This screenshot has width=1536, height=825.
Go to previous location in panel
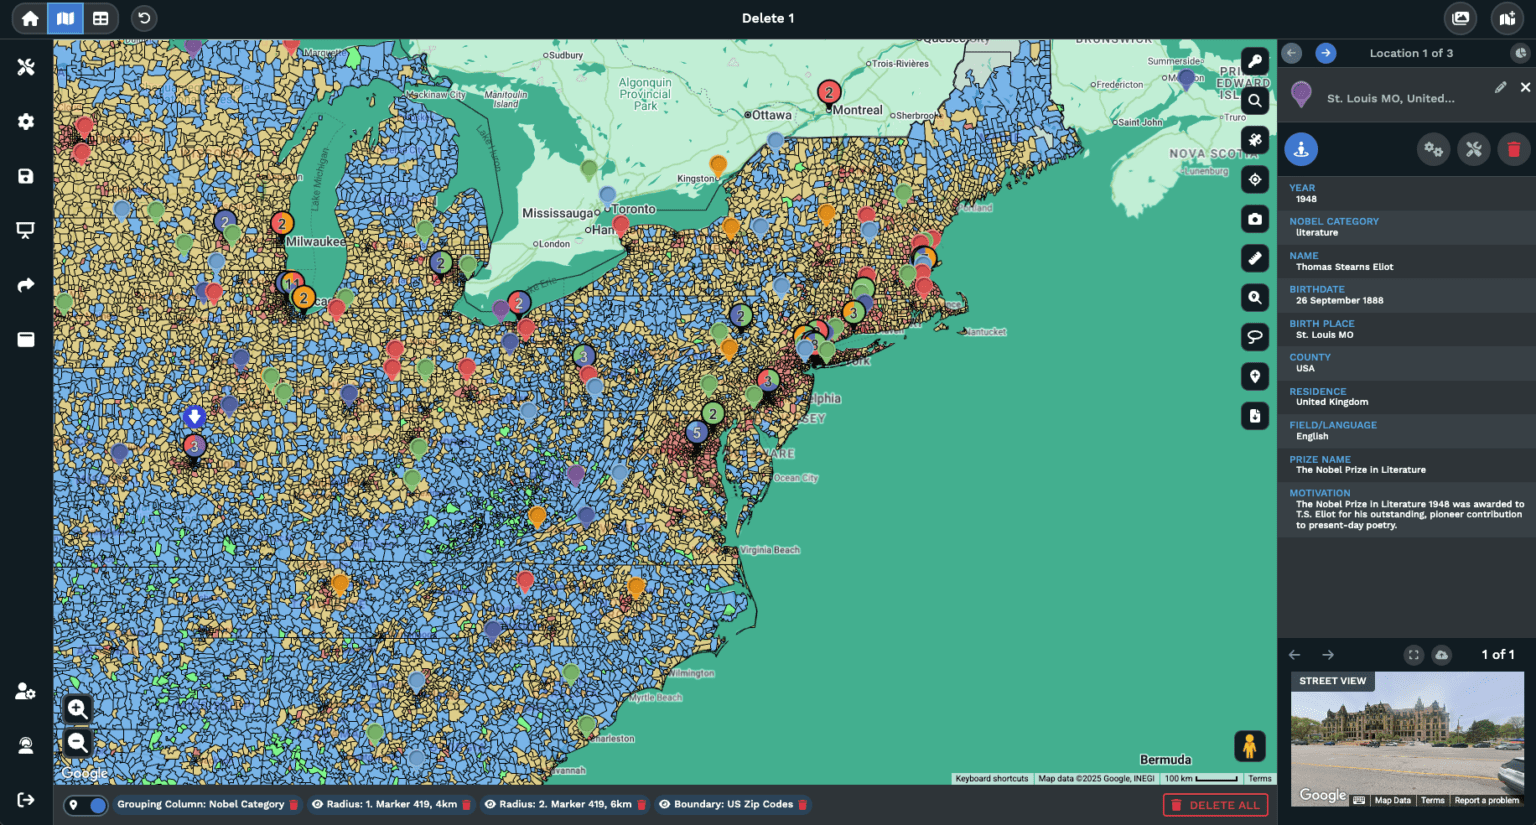(1292, 53)
